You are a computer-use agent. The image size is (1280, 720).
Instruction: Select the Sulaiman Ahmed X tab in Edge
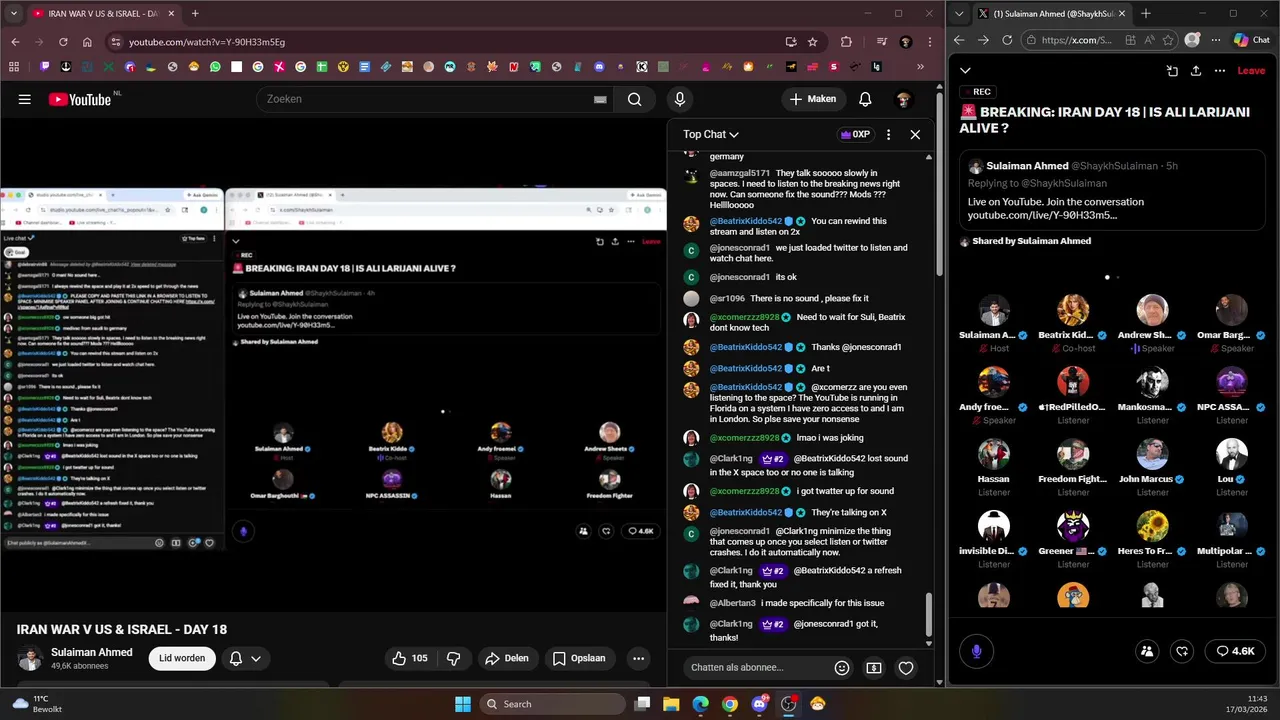pos(1051,13)
